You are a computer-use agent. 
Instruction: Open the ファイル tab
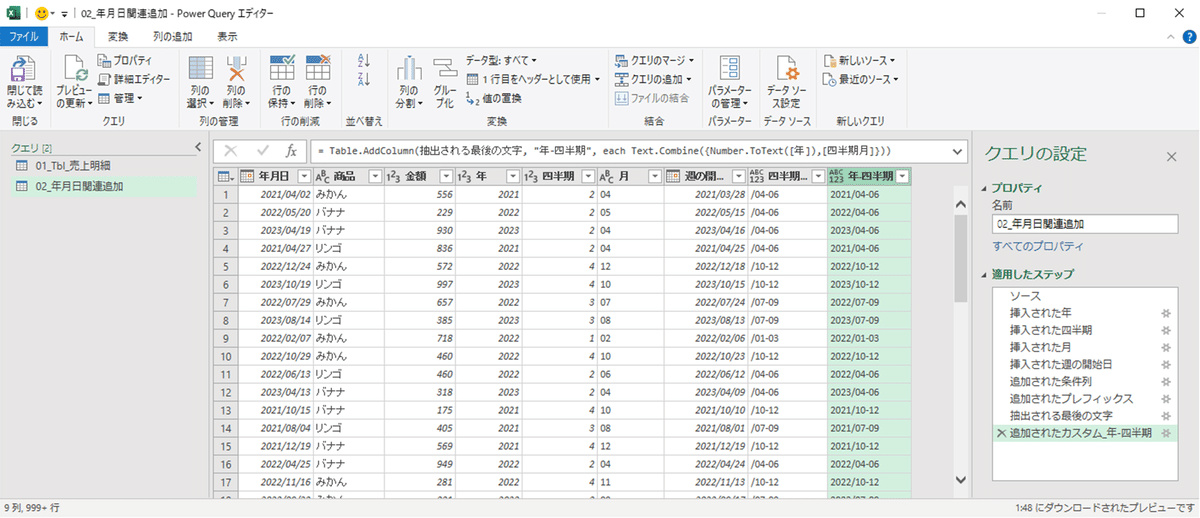[x=23, y=36]
